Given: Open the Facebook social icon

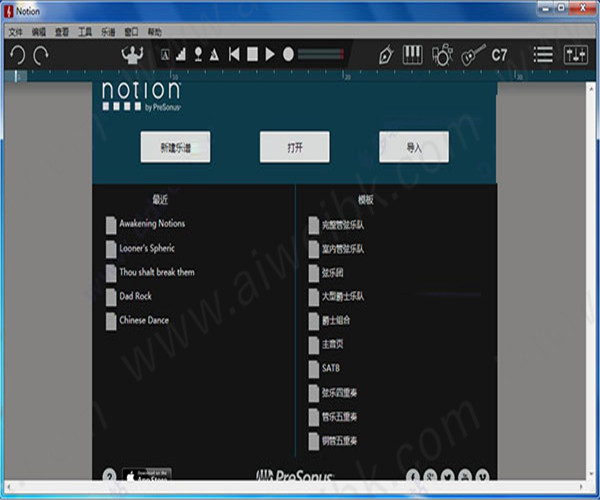Looking at the screenshot, I should pos(412,476).
